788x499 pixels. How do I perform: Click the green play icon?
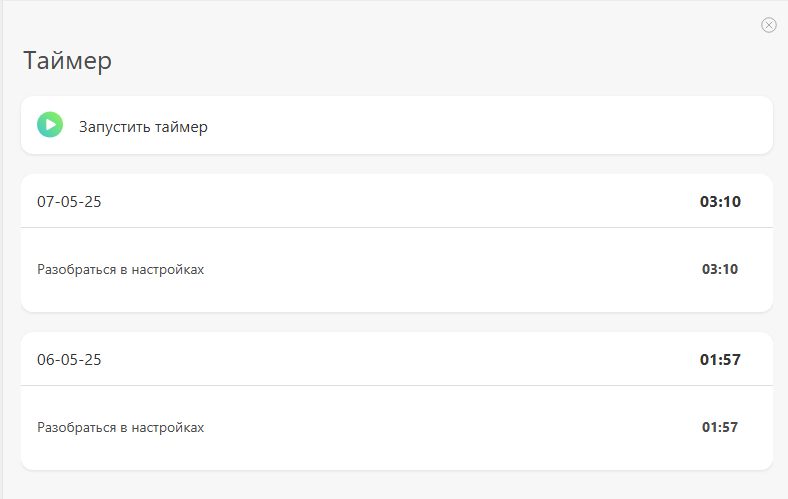click(x=50, y=125)
